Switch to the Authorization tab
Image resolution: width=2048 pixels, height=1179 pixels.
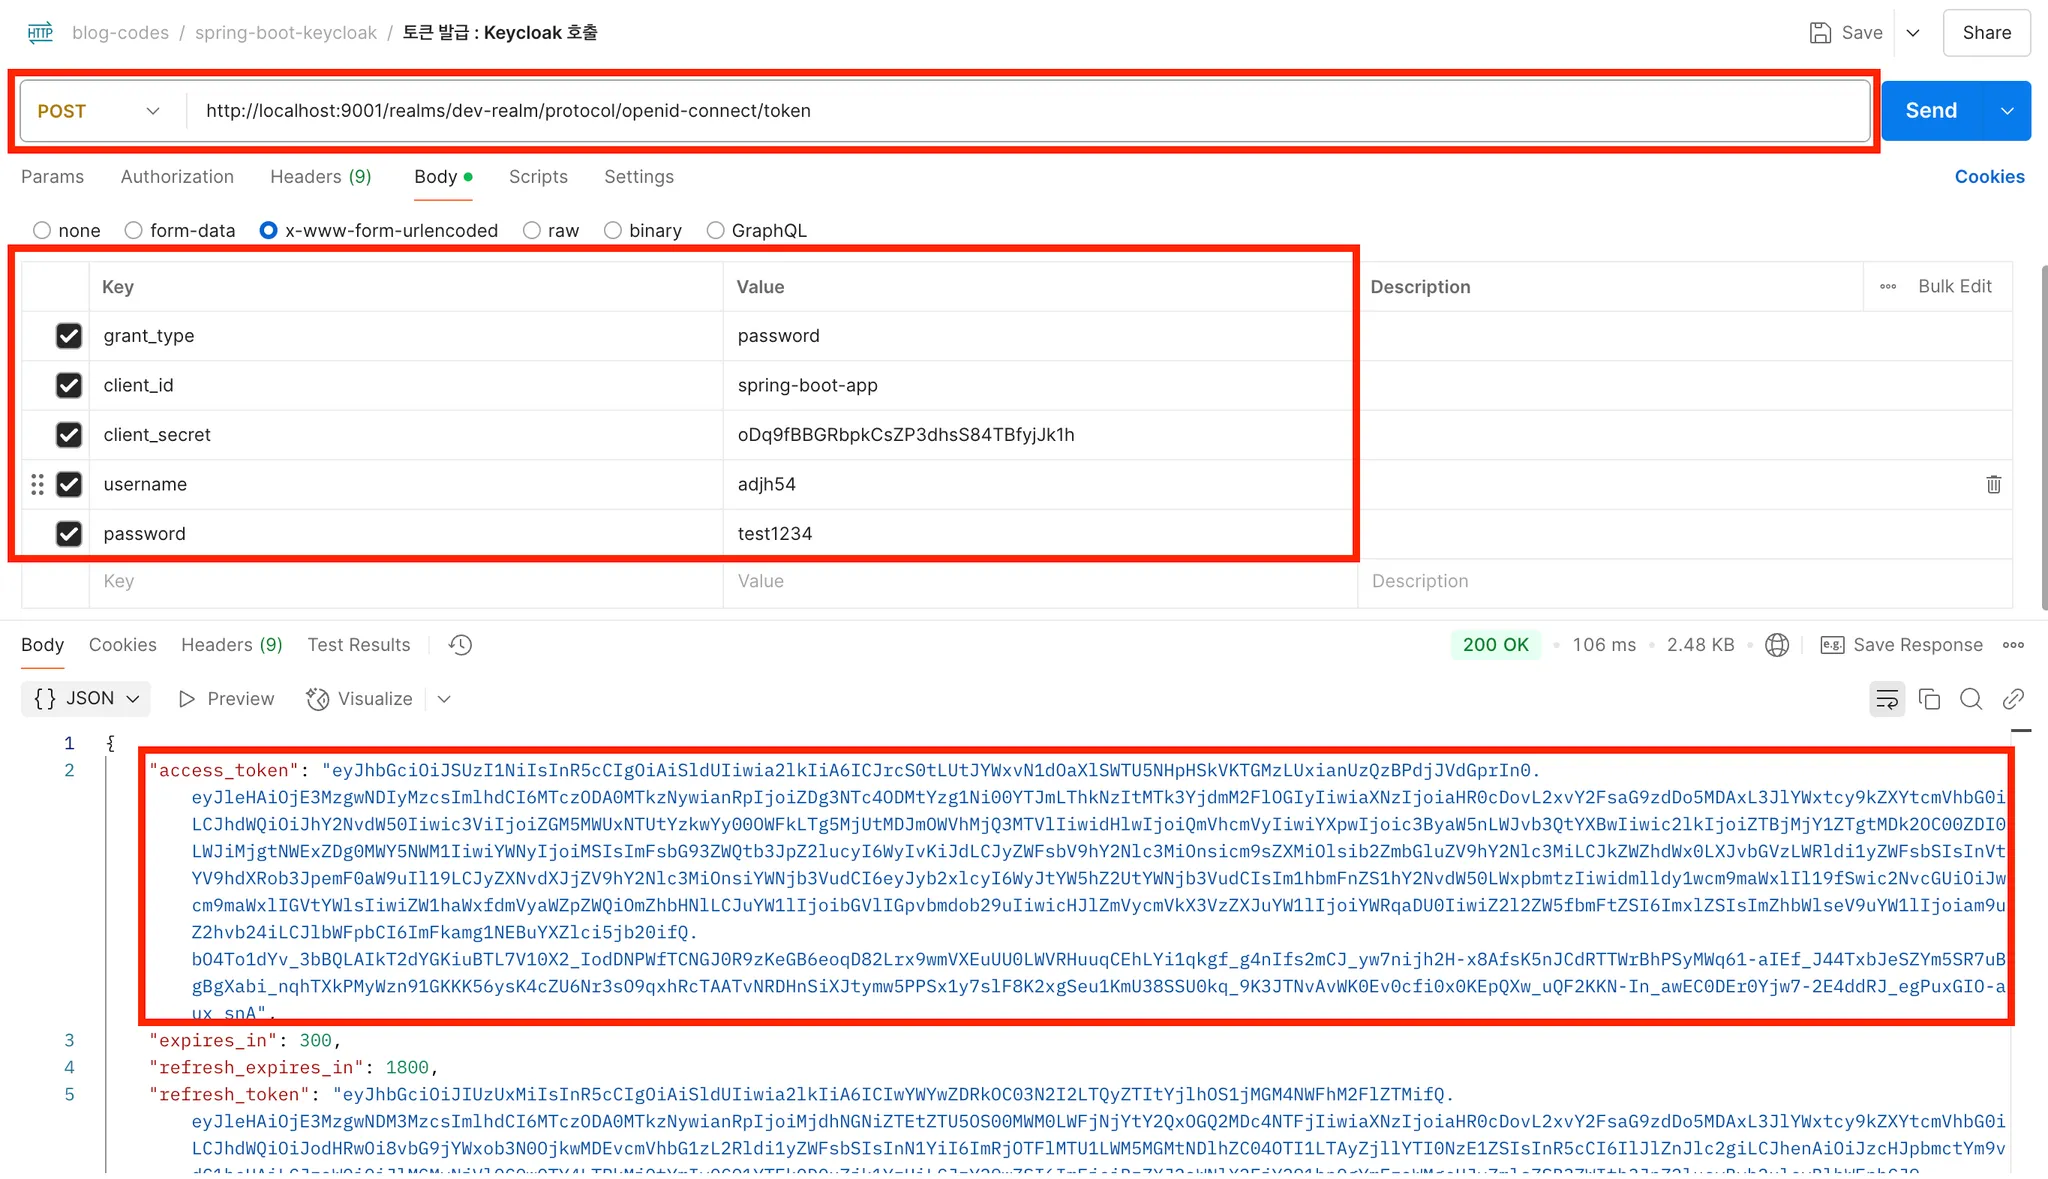177,177
